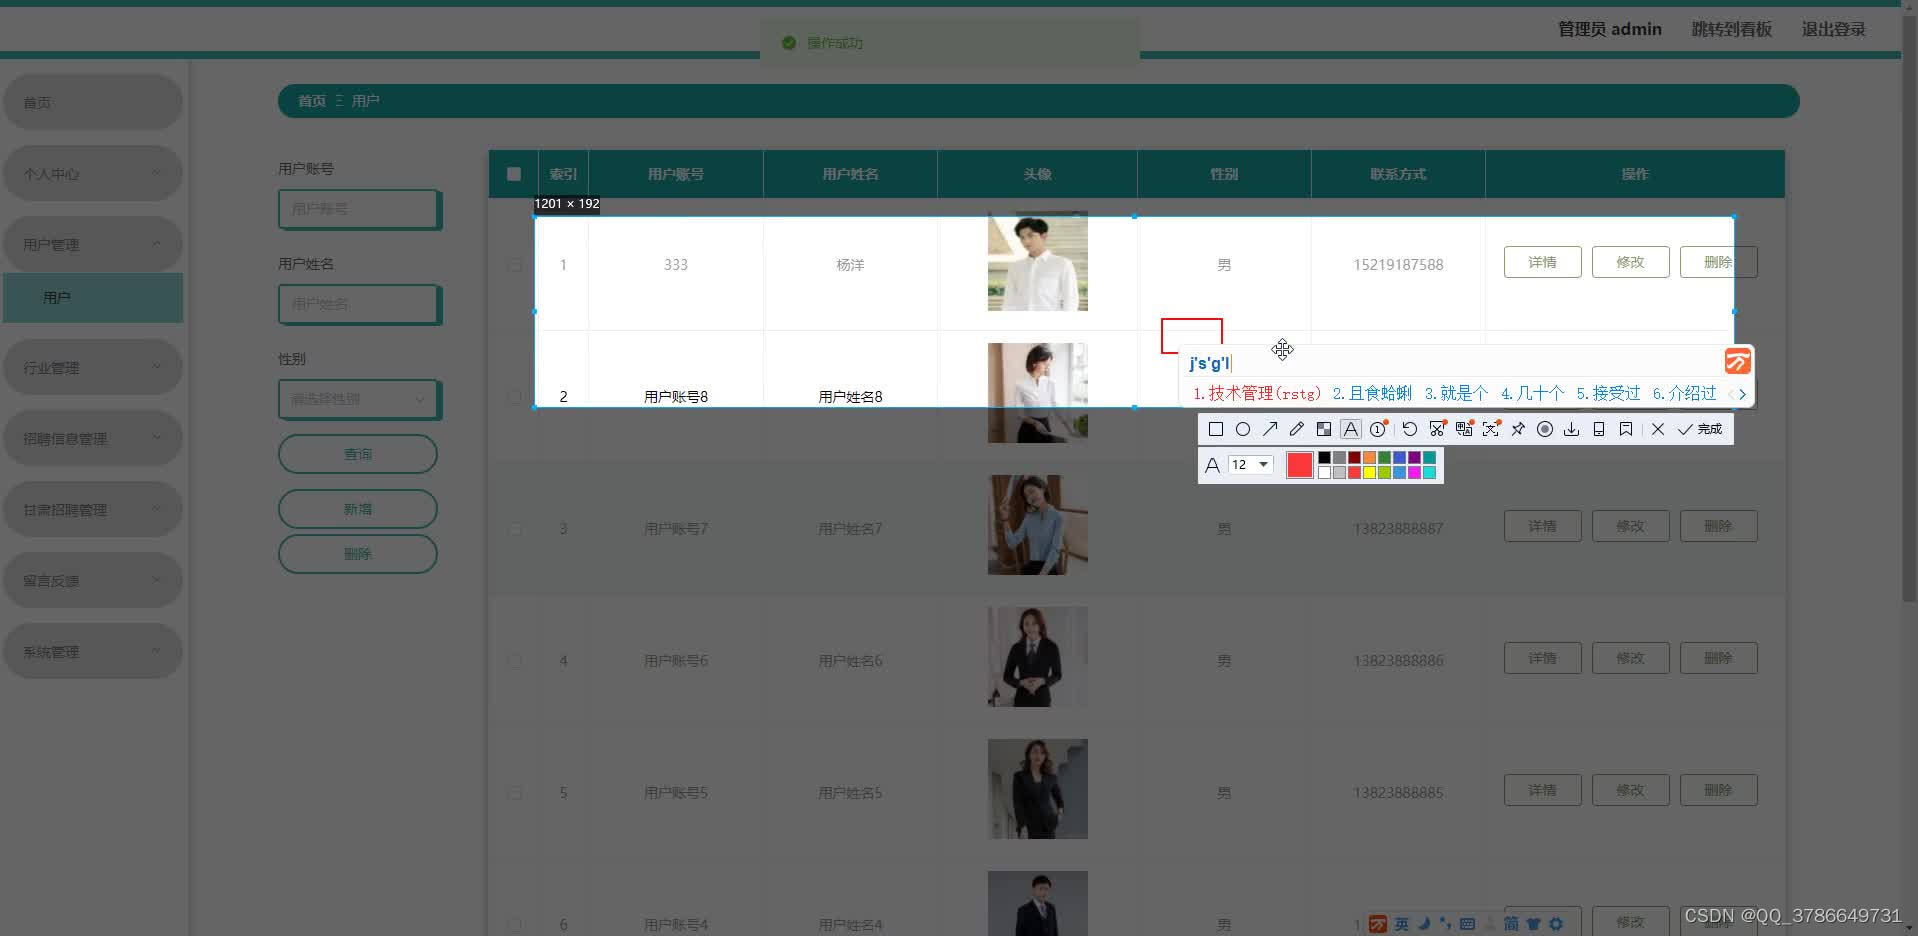Expand the 招聘信息管理 sidebar menu
The image size is (1918, 936).
[93, 439]
